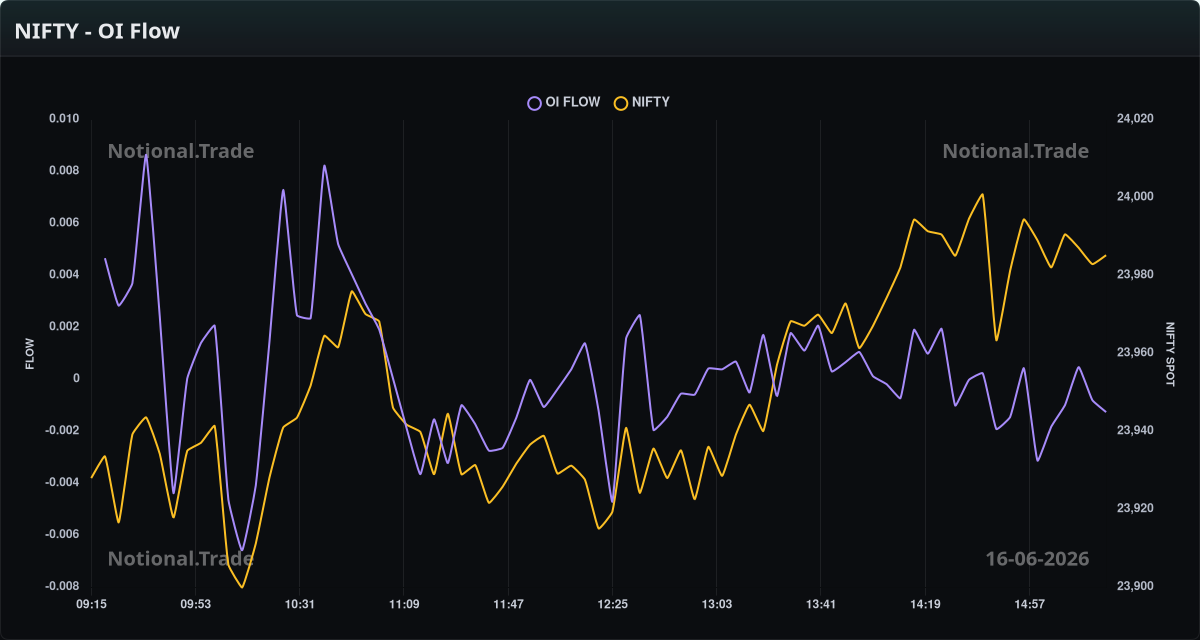Click the 10:31 time axis label
Image resolution: width=1200 pixels, height=640 pixels.
pos(299,604)
